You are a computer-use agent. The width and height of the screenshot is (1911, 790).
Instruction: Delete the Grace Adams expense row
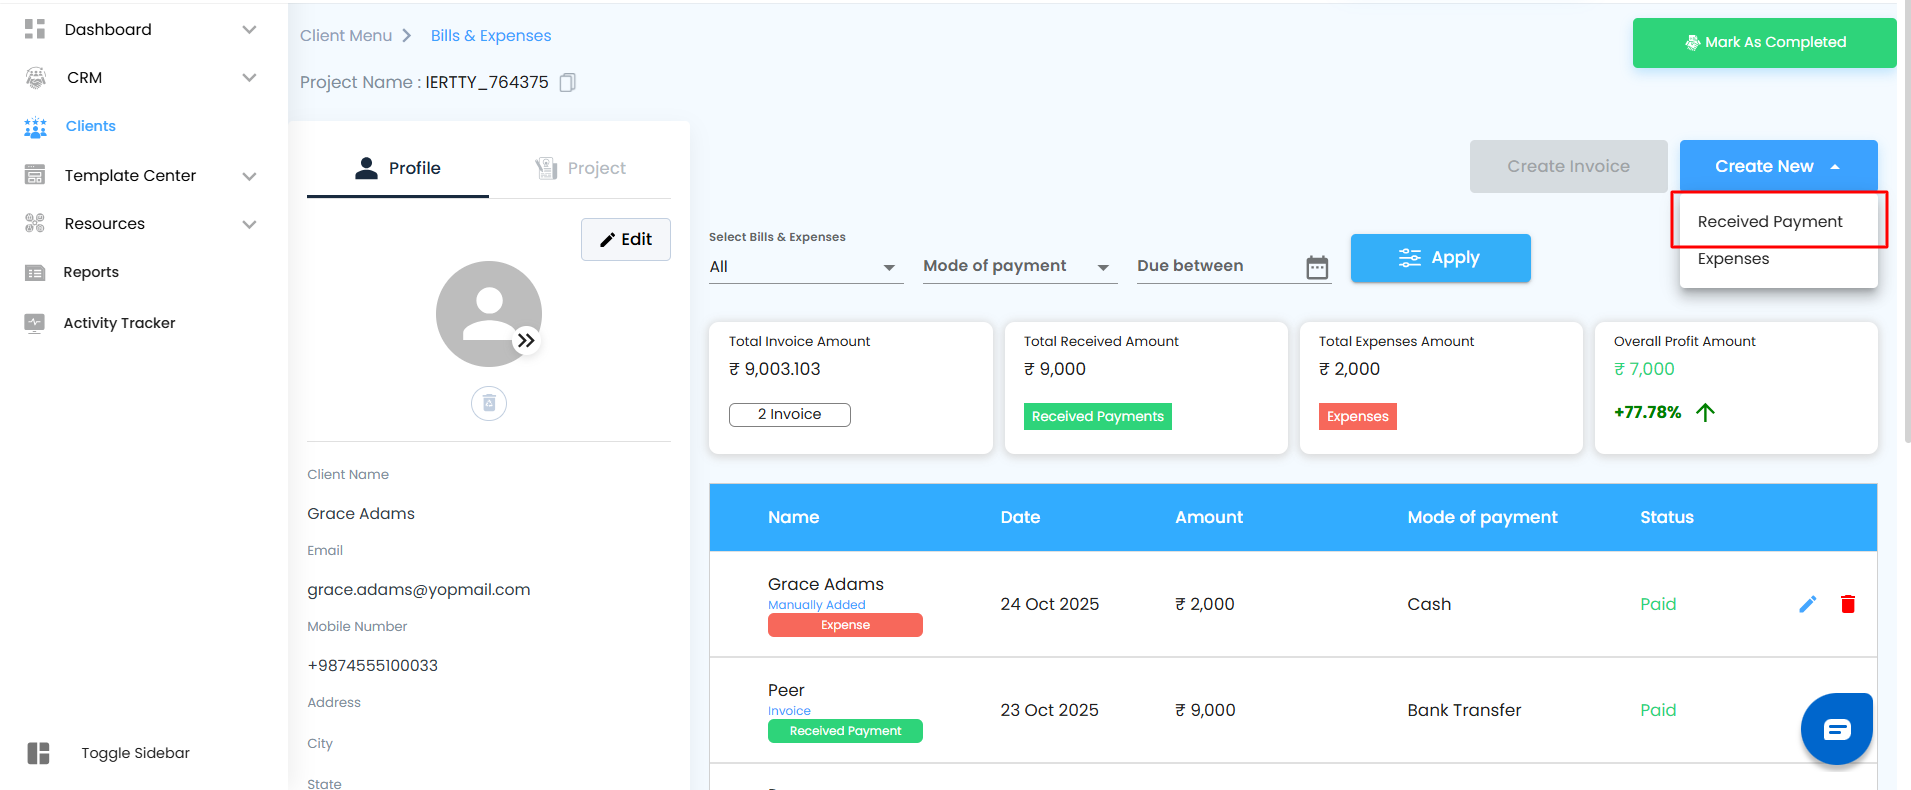[1847, 604]
